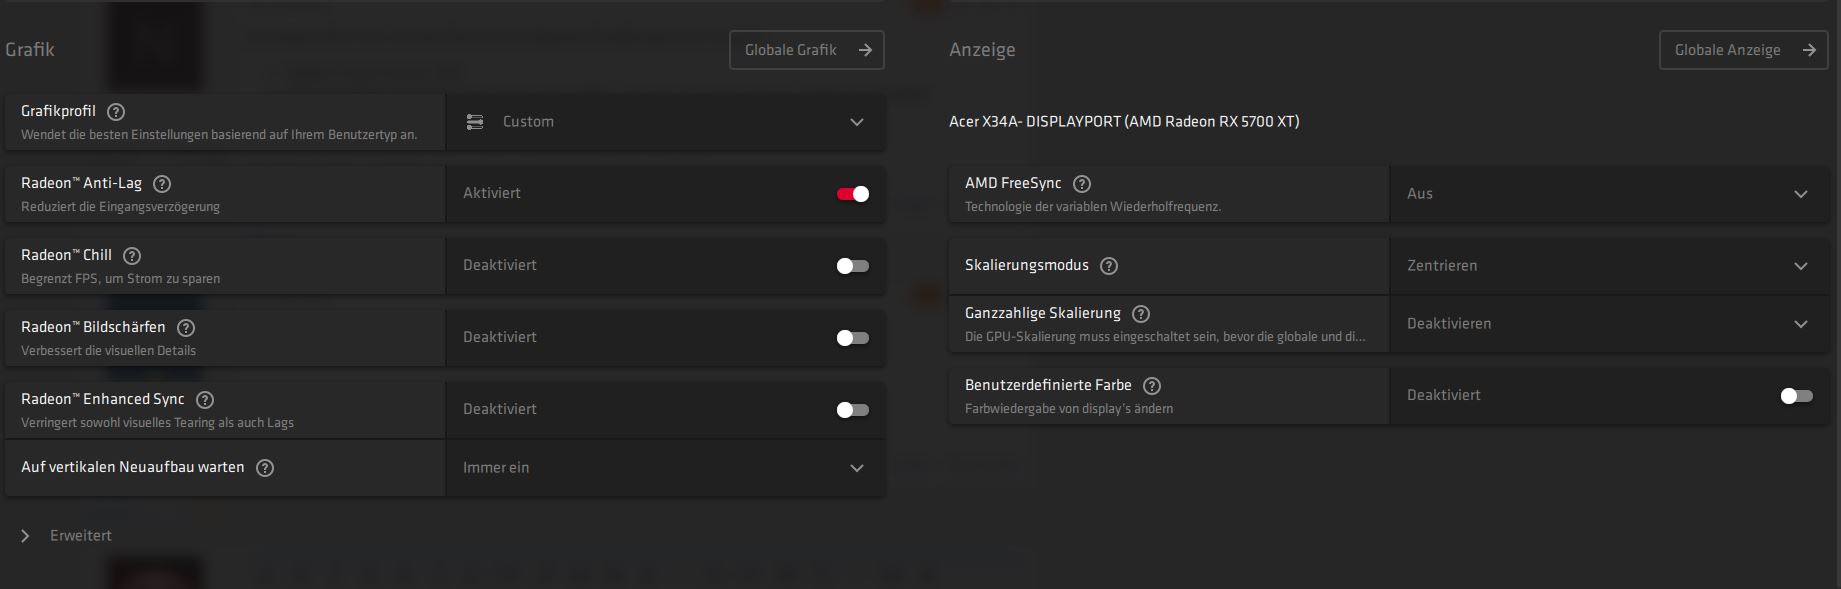
Task: Enable the Radeon Chill toggle
Action: tap(853, 266)
